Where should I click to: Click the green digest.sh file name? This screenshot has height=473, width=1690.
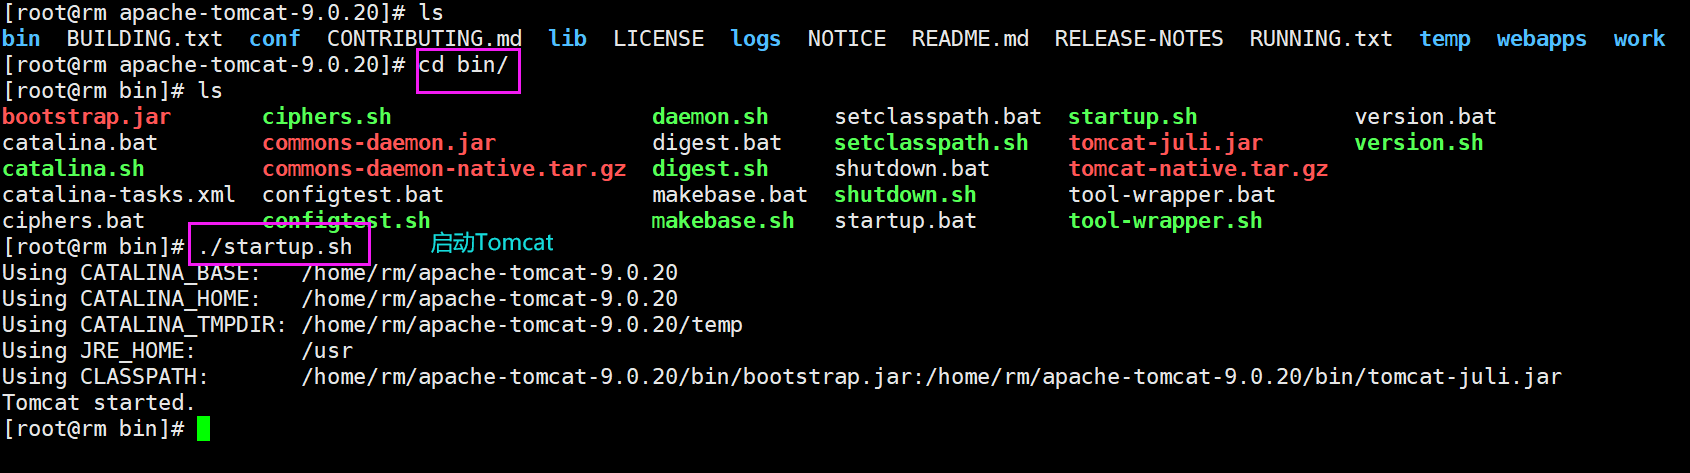pos(710,169)
